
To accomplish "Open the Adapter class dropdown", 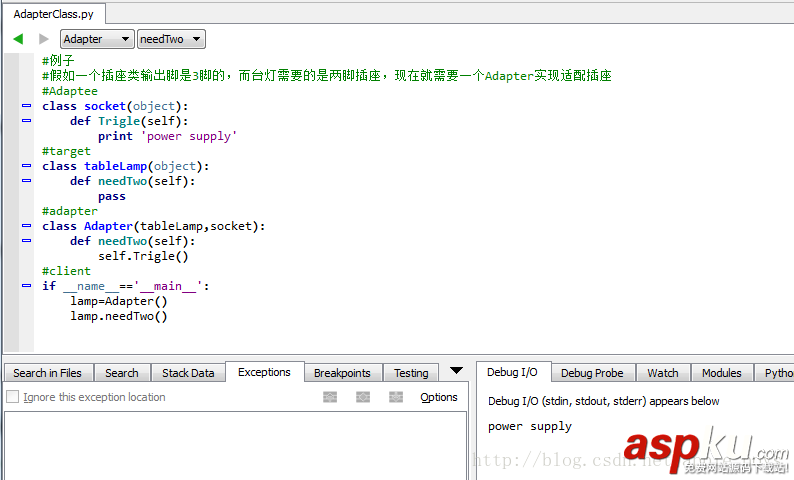I will 97,39.
